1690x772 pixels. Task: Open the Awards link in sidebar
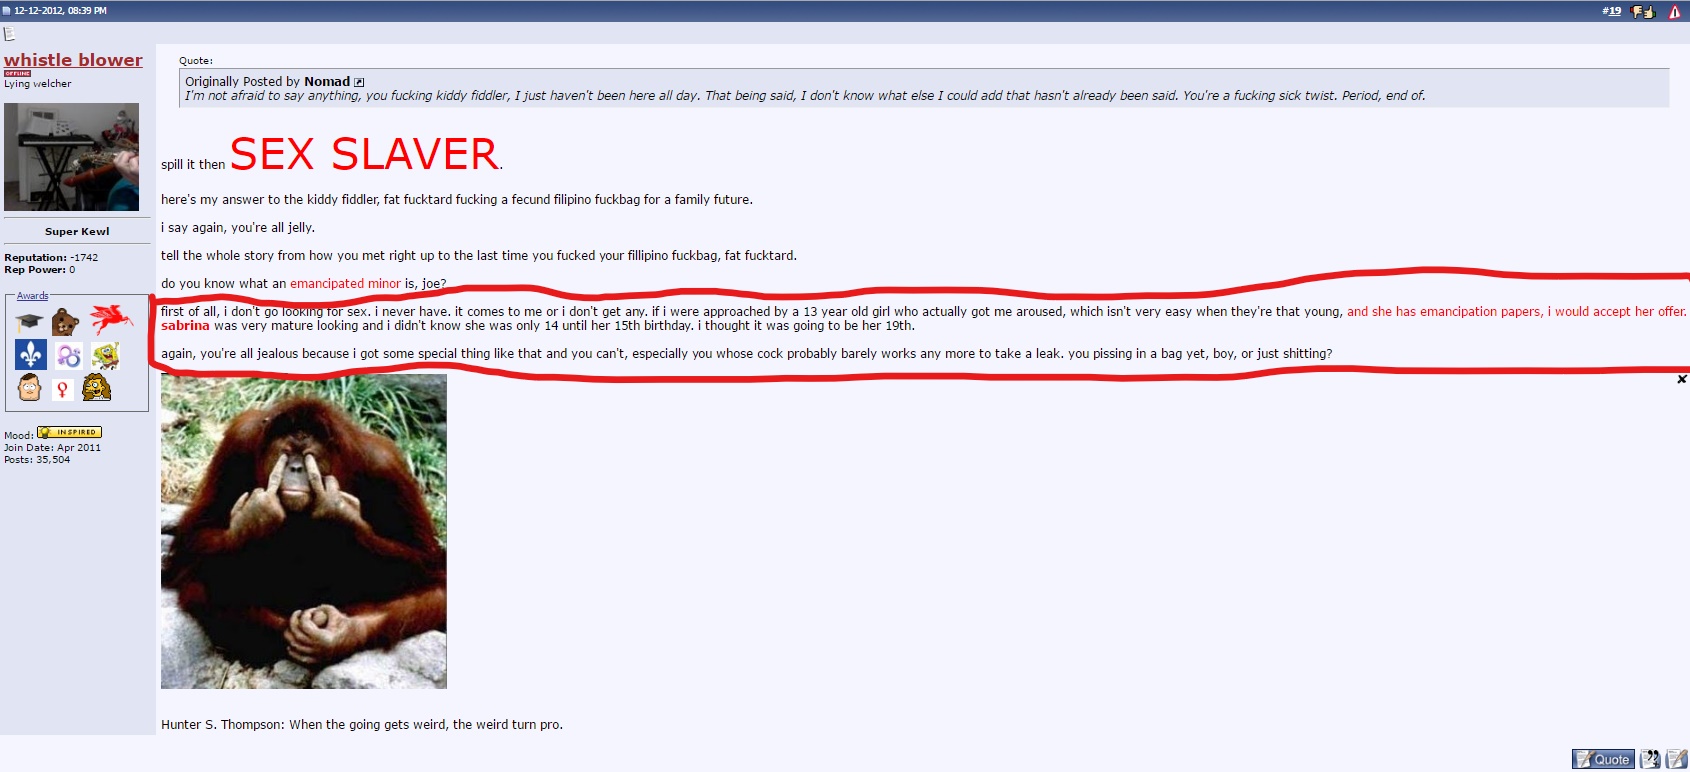[x=32, y=296]
